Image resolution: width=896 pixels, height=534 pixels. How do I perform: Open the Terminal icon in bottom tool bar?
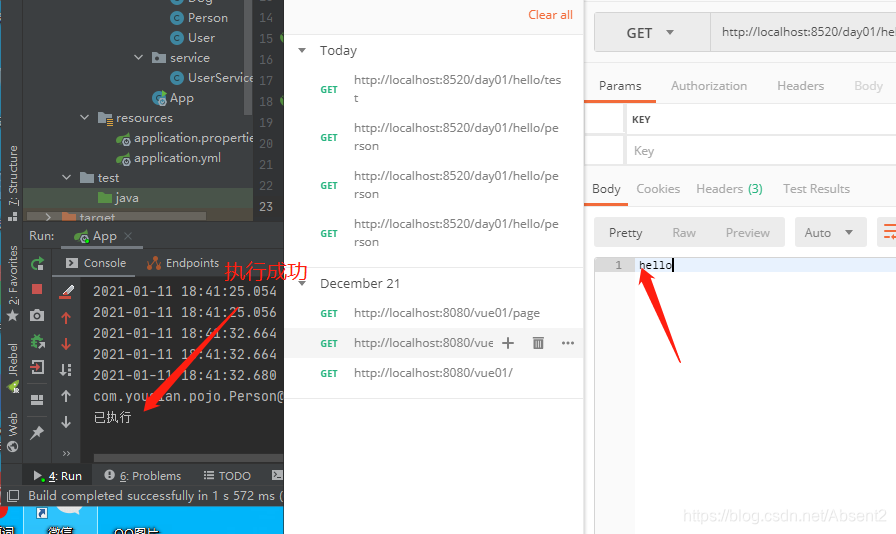277,475
